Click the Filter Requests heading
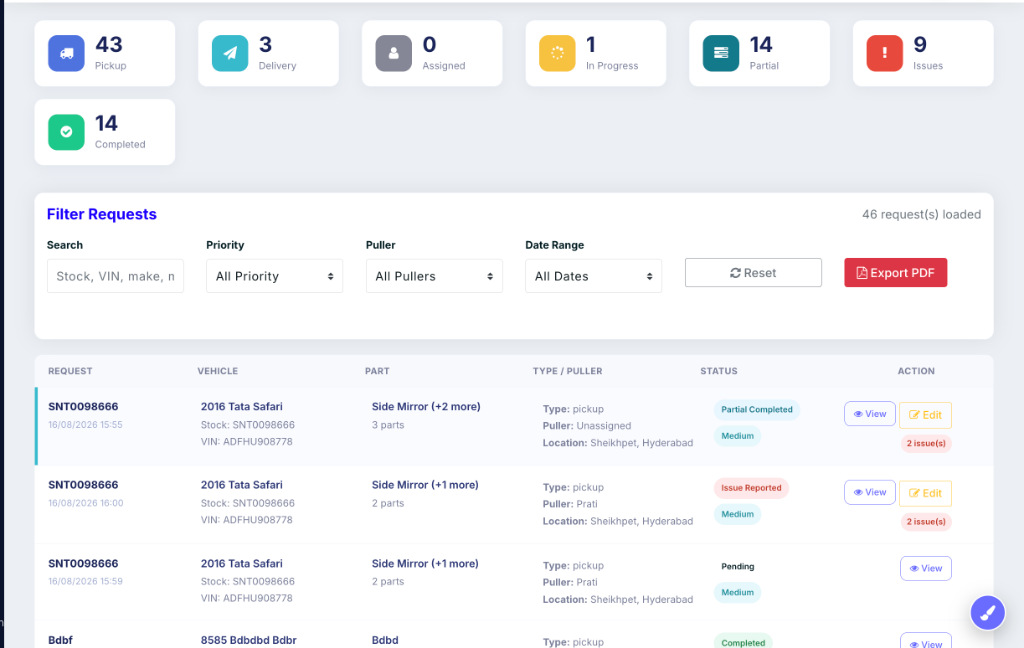 [101, 214]
